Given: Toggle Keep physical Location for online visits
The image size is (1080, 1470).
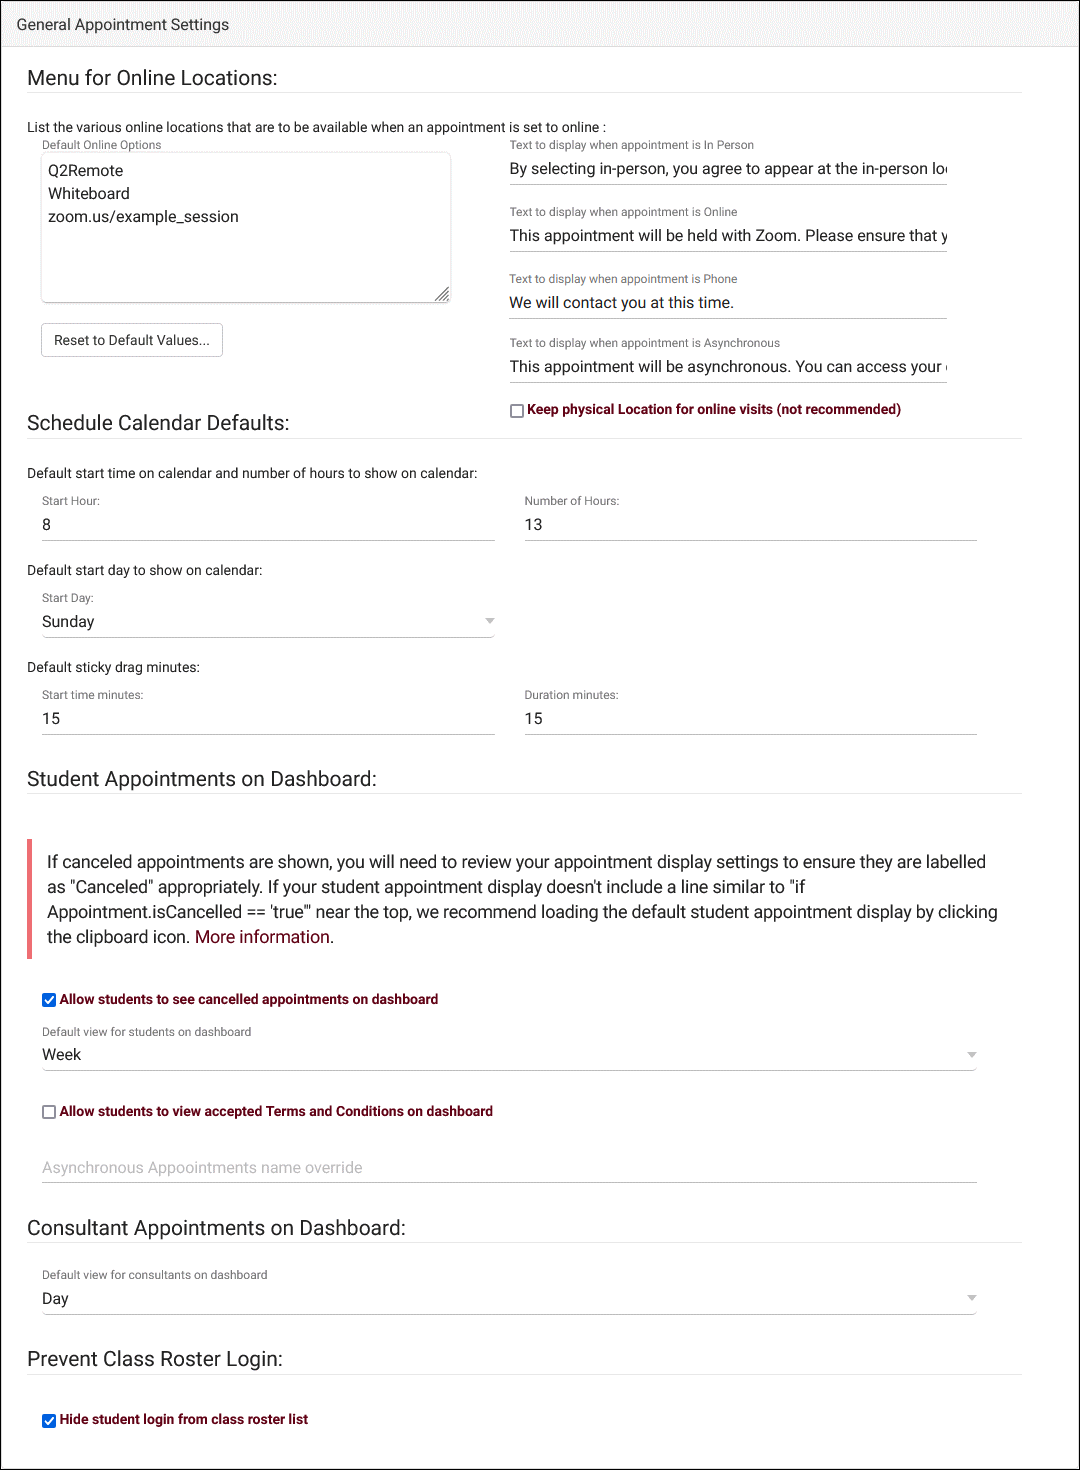Looking at the screenshot, I should (517, 410).
